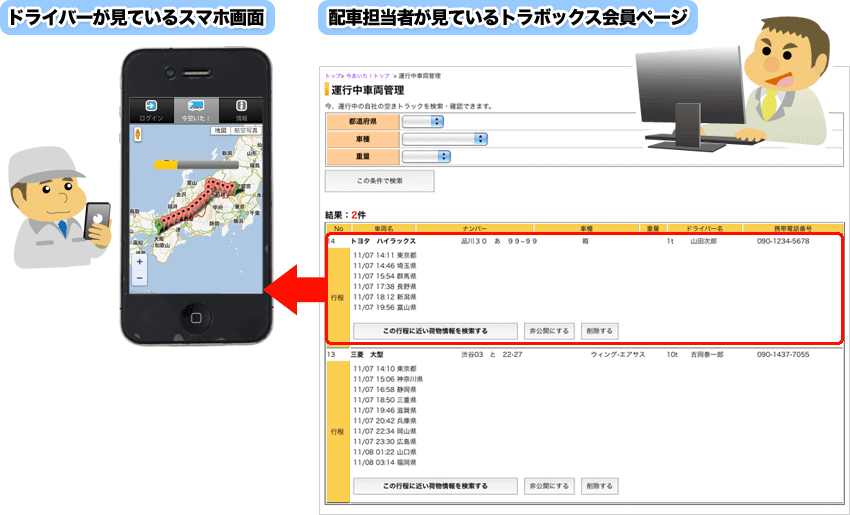The image size is (850, 515).
Task: Open the 重量 weight dropdown
Action: pyautogui.click(x=427, y=156)
